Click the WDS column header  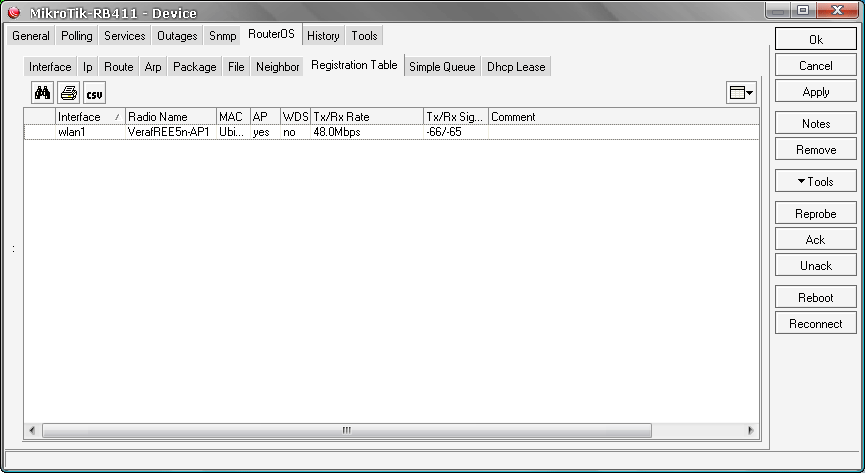point(296,116)
